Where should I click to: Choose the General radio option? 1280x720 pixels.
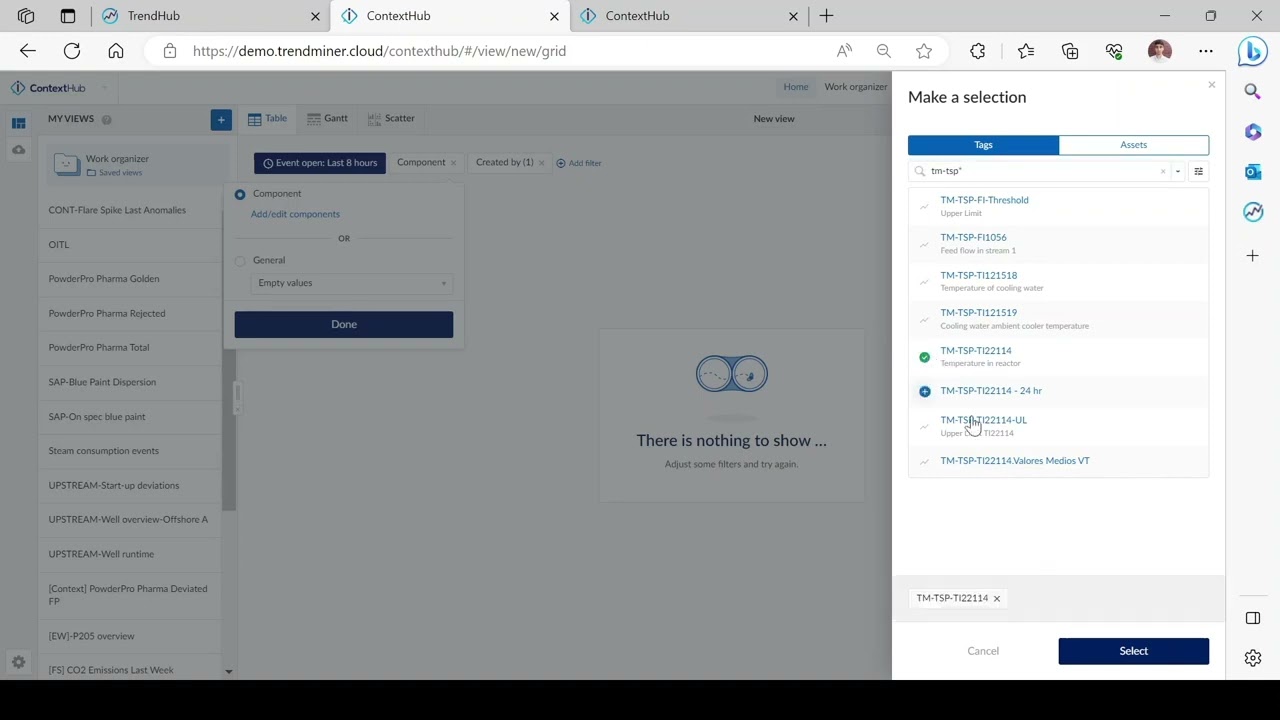240,261
